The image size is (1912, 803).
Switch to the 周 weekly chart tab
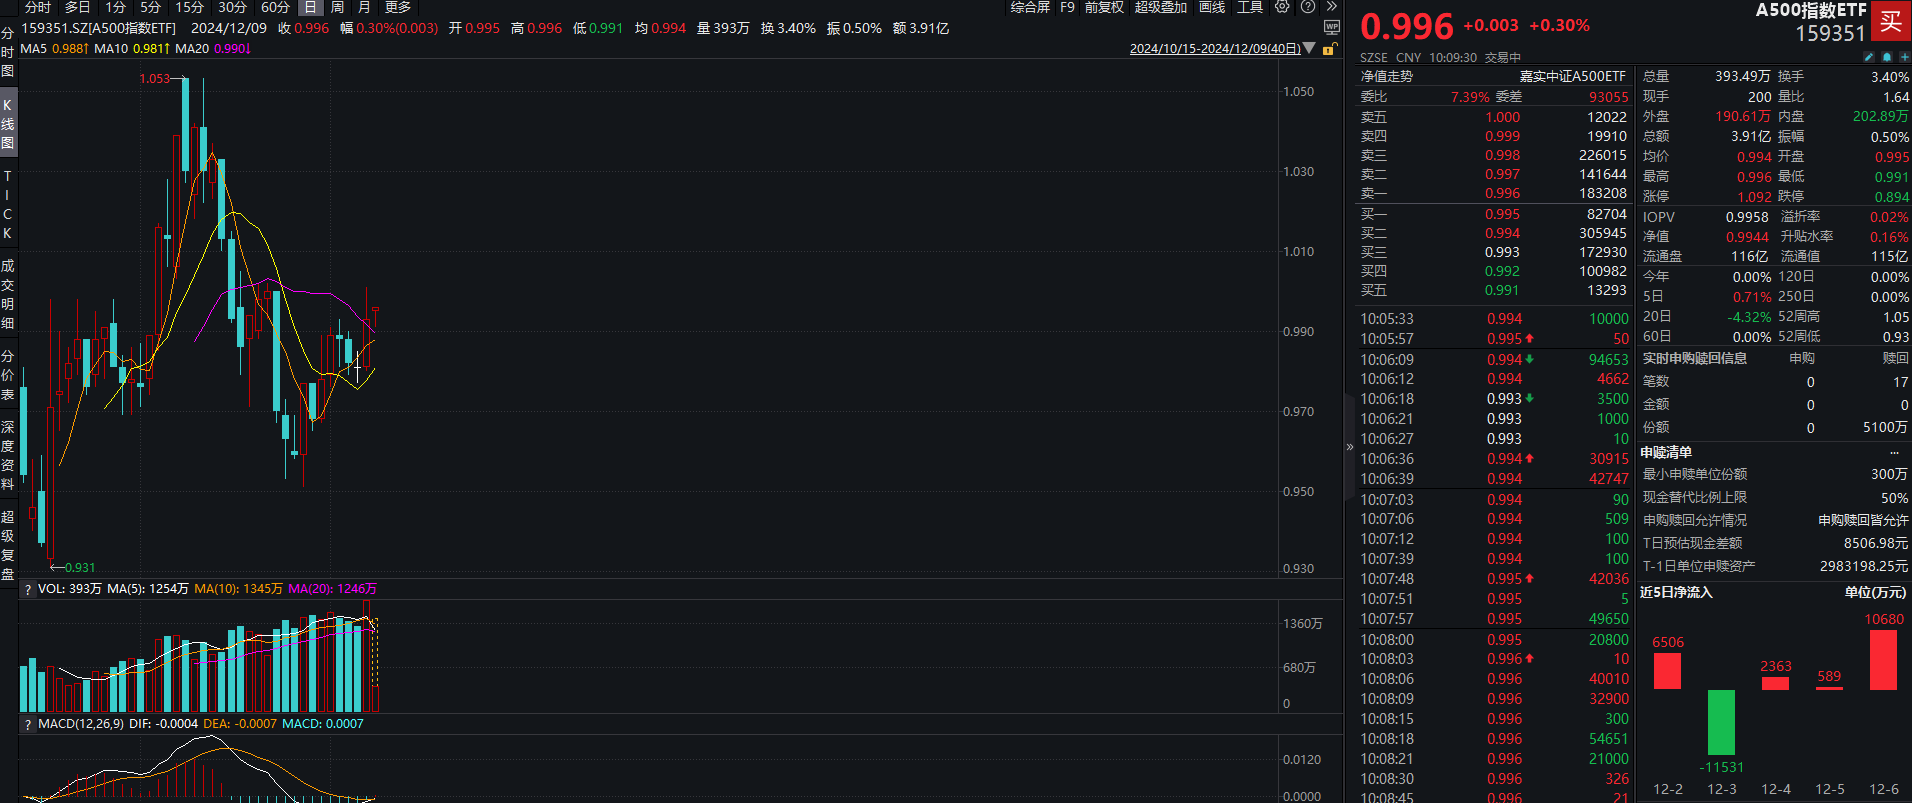click(x=337, y=7)
